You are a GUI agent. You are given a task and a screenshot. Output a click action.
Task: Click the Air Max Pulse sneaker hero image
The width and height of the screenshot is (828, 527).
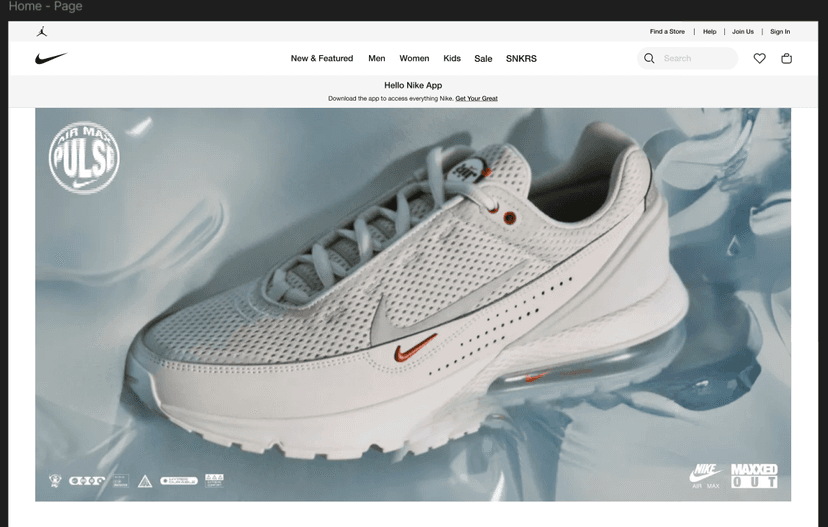[x=413, y=305]
